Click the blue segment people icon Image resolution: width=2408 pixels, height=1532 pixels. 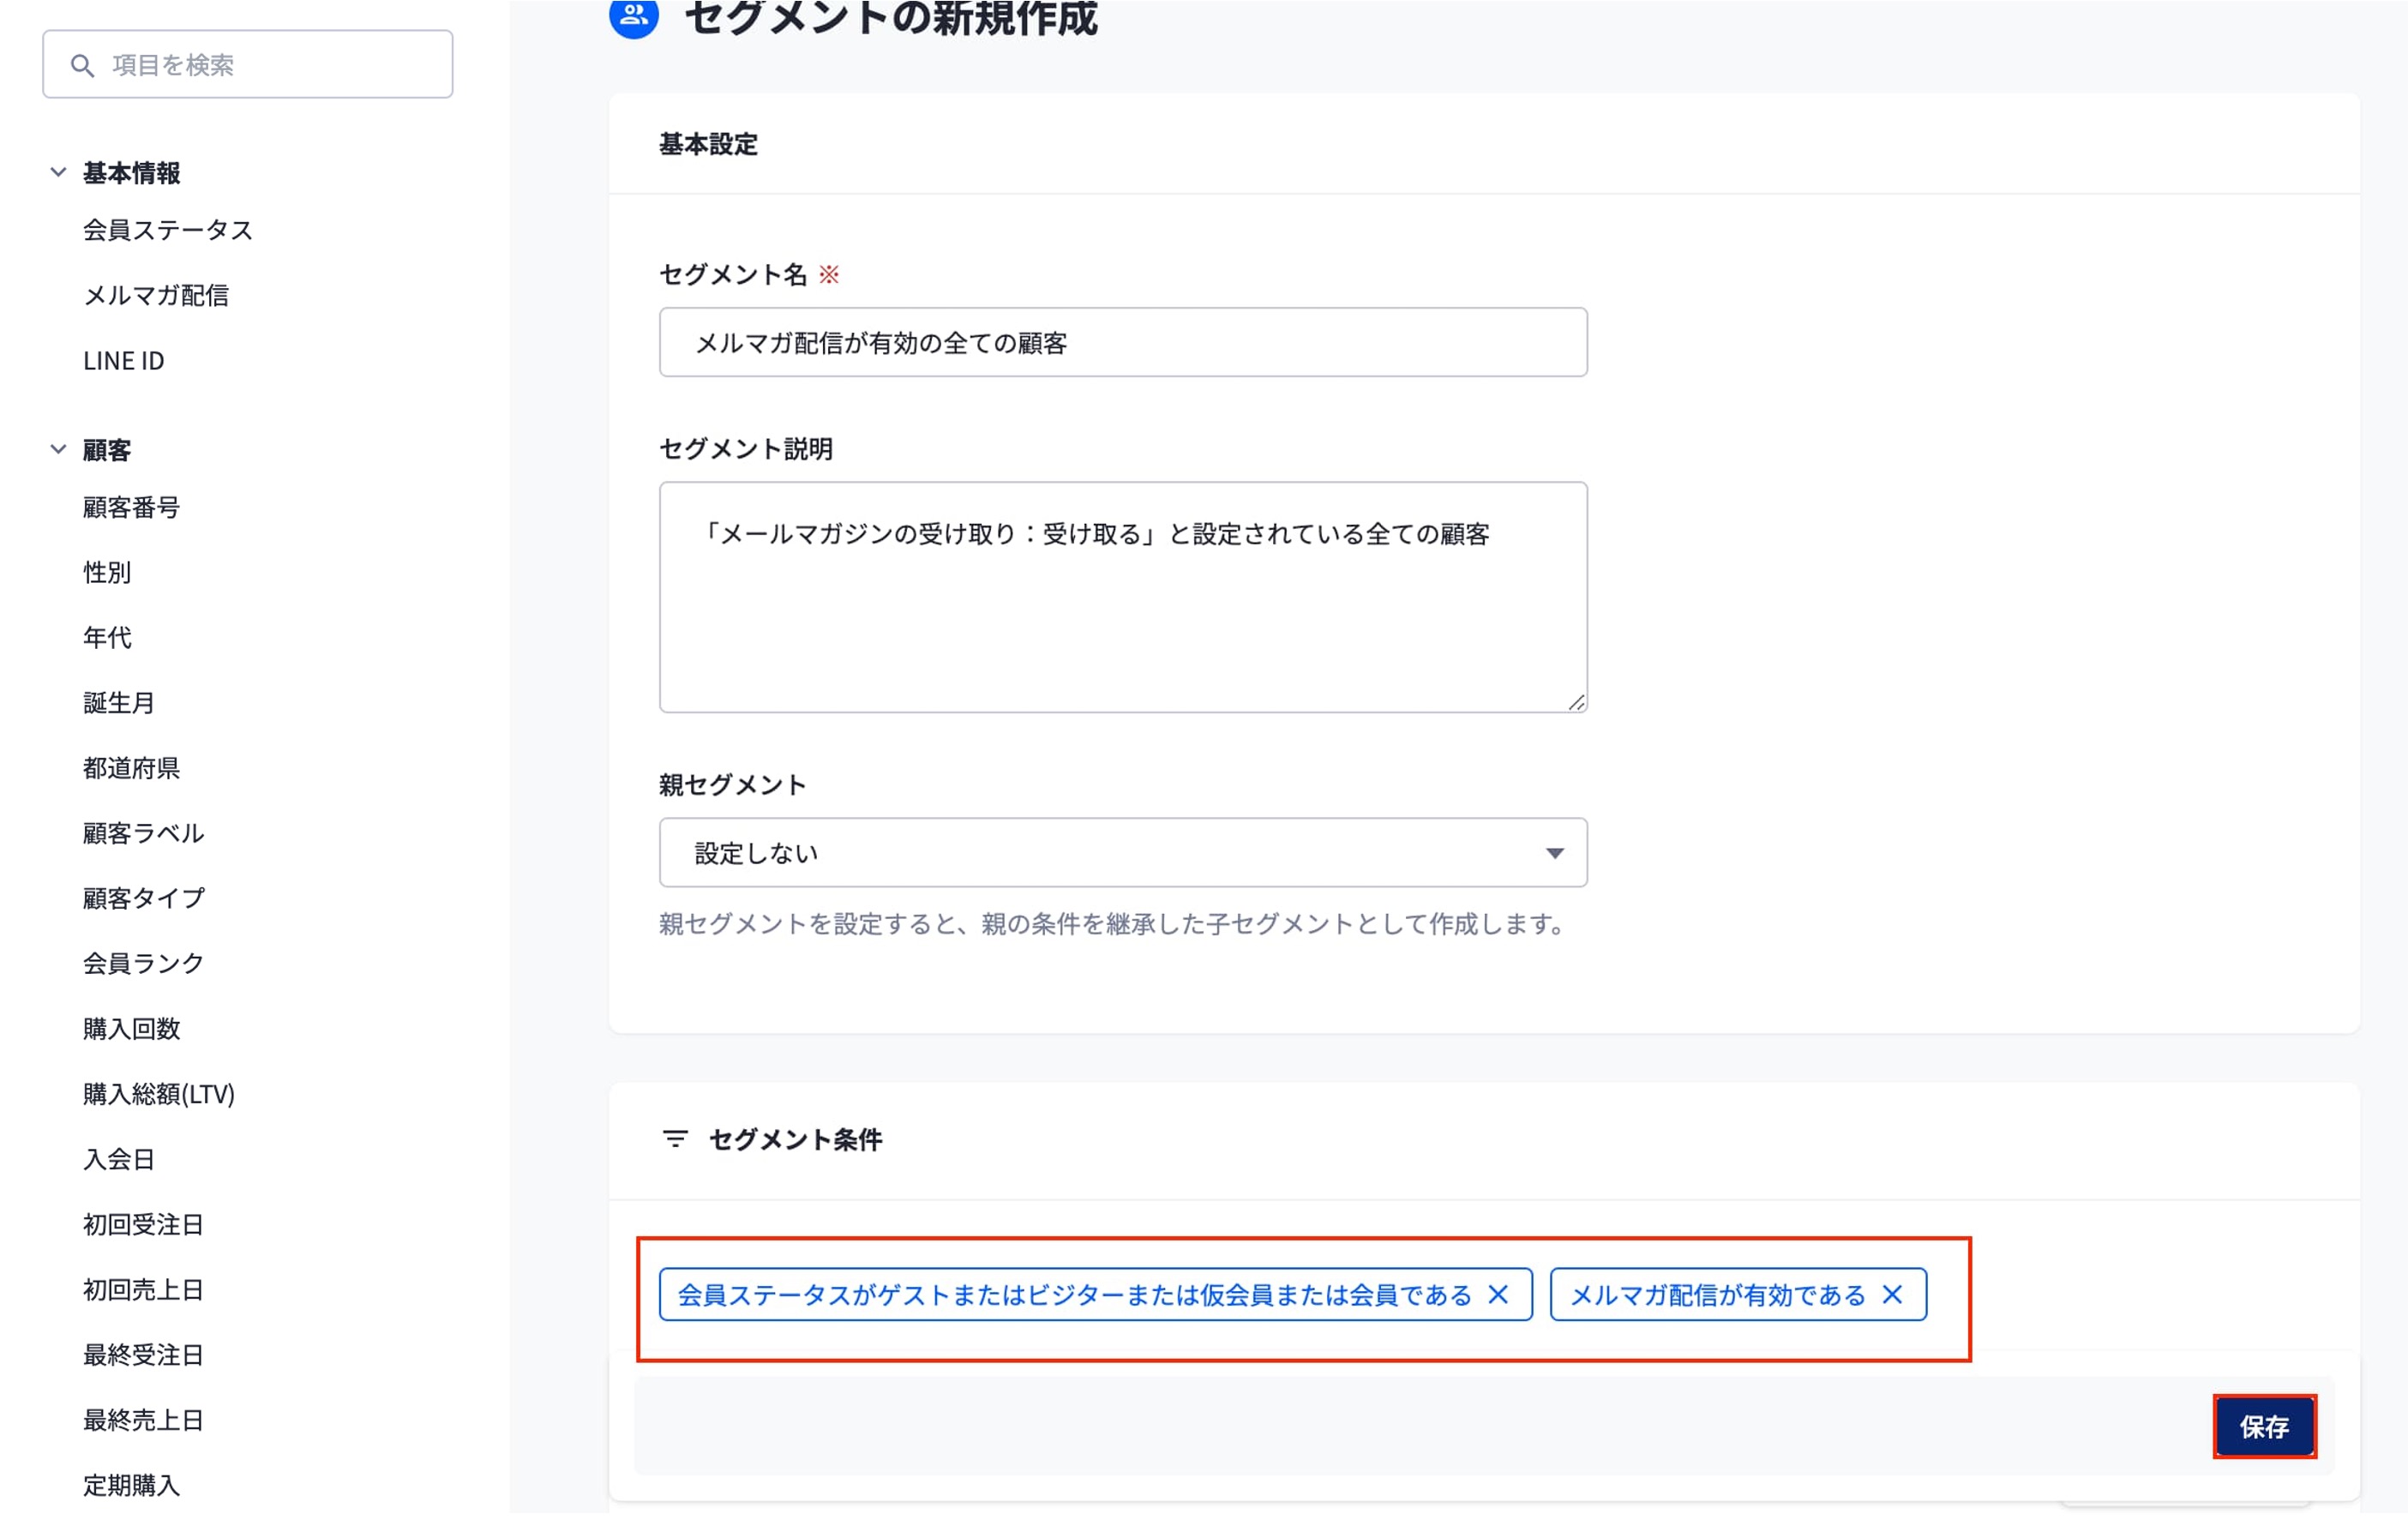coord(634,16)
